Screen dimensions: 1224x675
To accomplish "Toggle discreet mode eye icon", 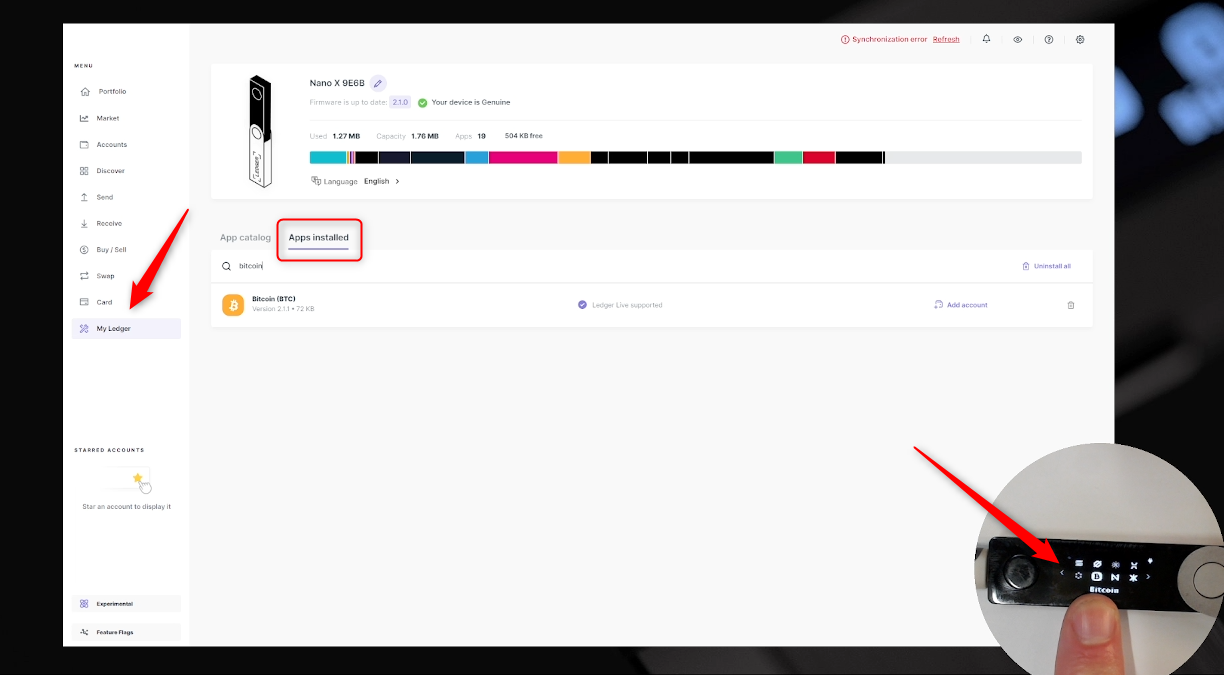I will tap(1017, 39).
